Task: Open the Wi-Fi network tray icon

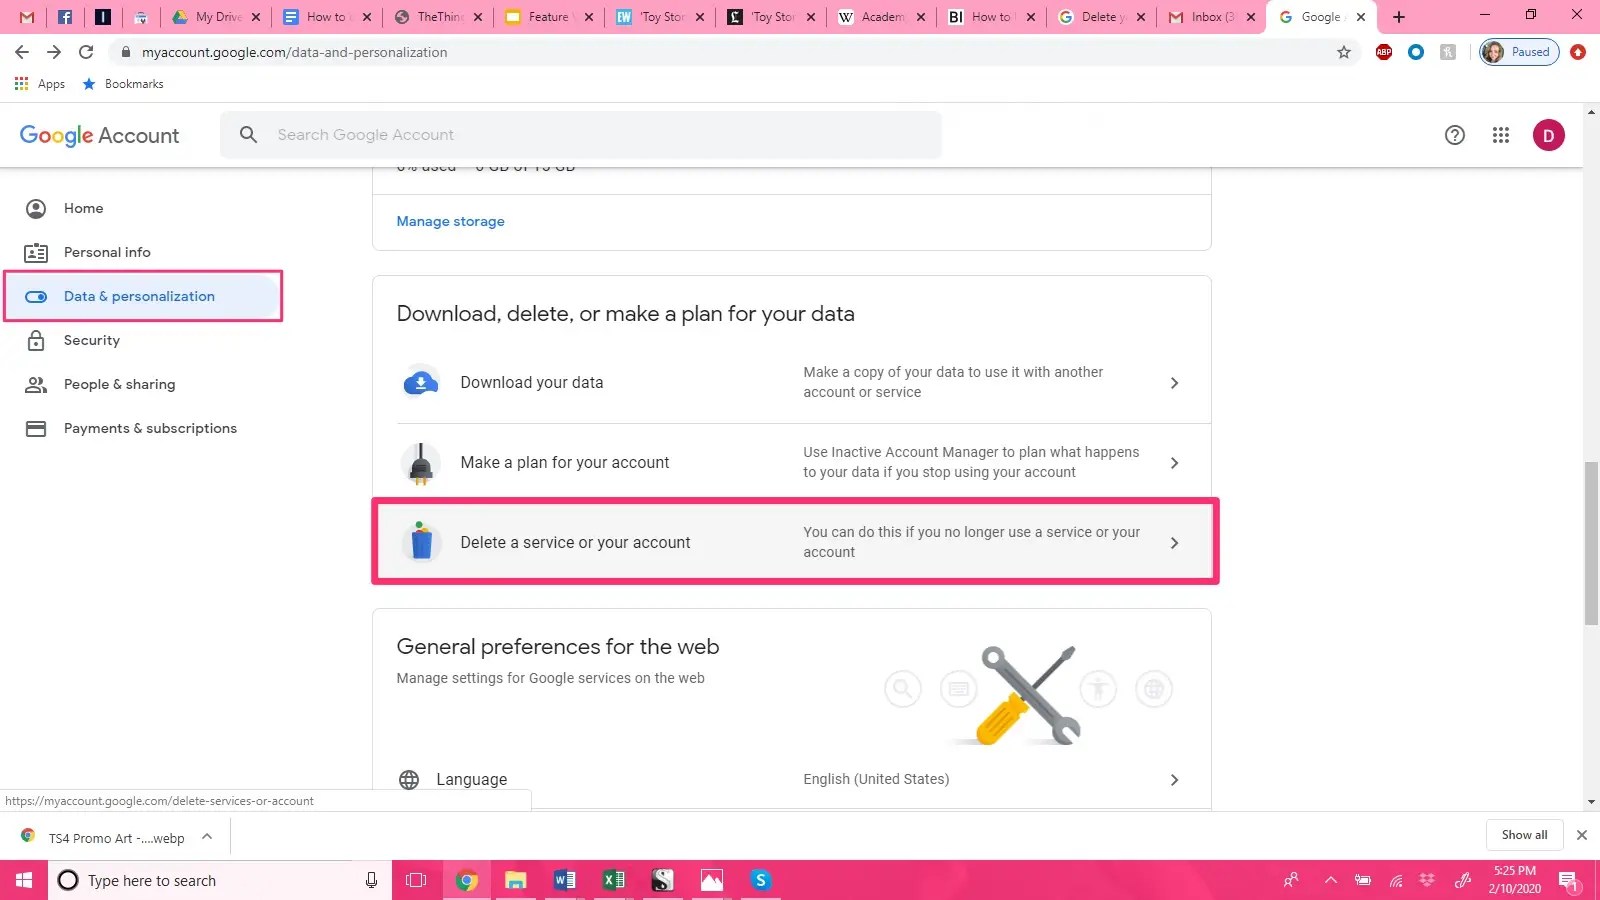Action: [1396, 880]
